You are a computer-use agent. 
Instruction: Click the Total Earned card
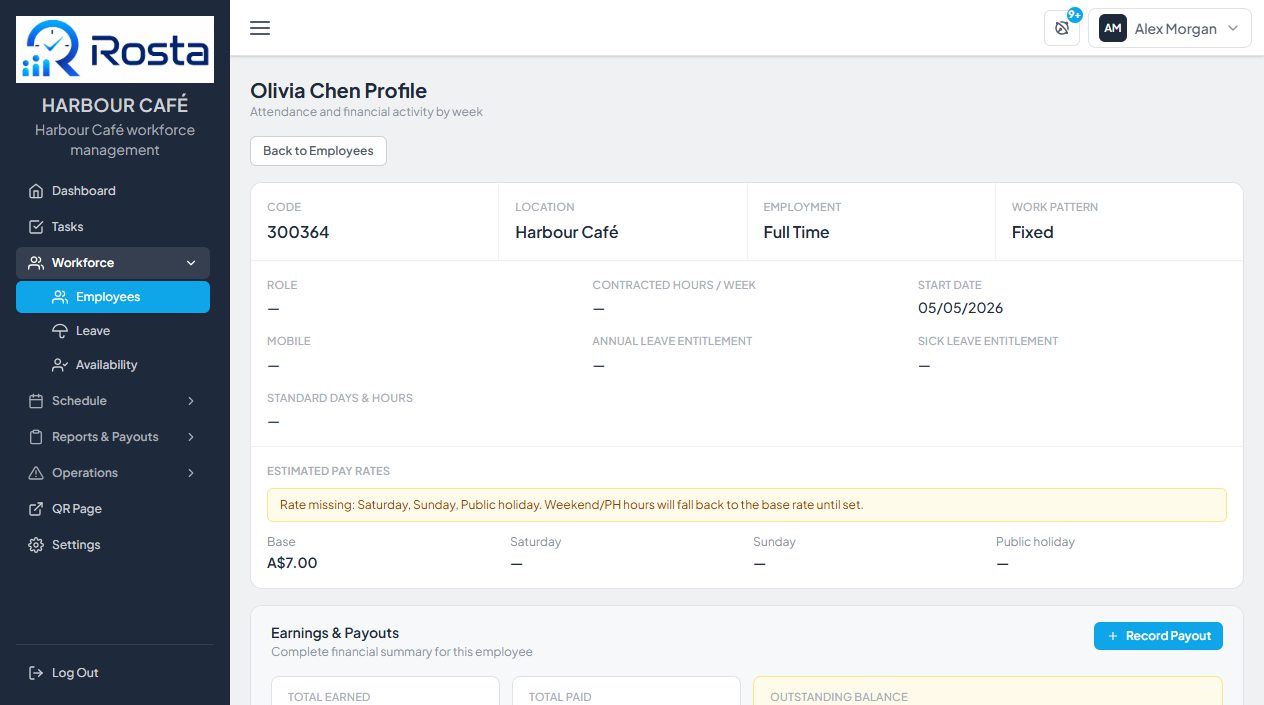click(x=385, y=691)
